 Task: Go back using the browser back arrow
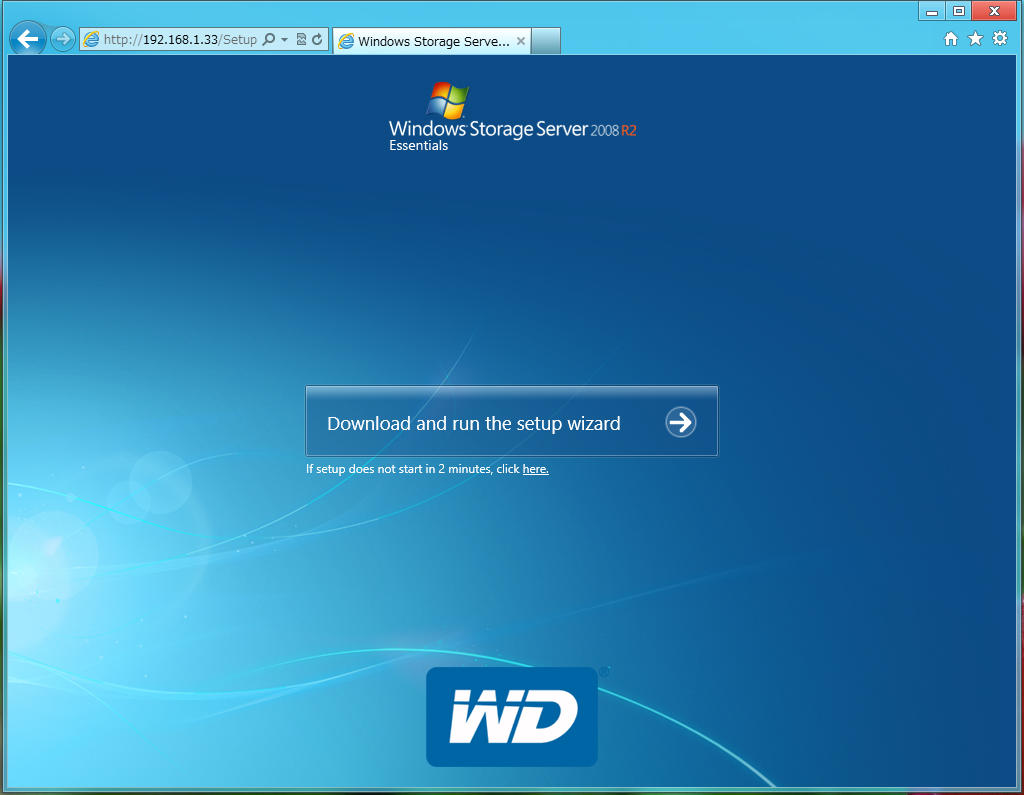click(x=27, y=39)
